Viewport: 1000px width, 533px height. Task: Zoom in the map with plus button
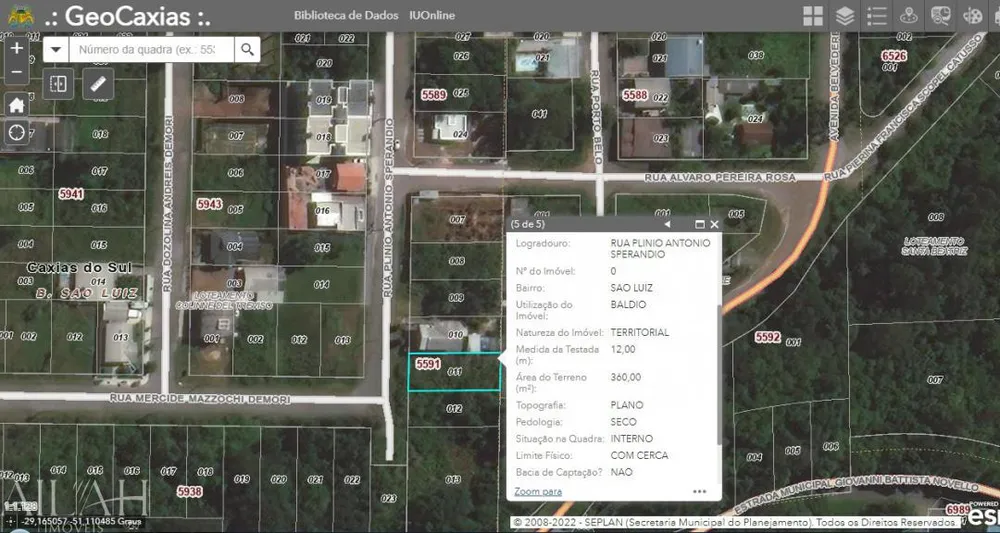[17, 48]
